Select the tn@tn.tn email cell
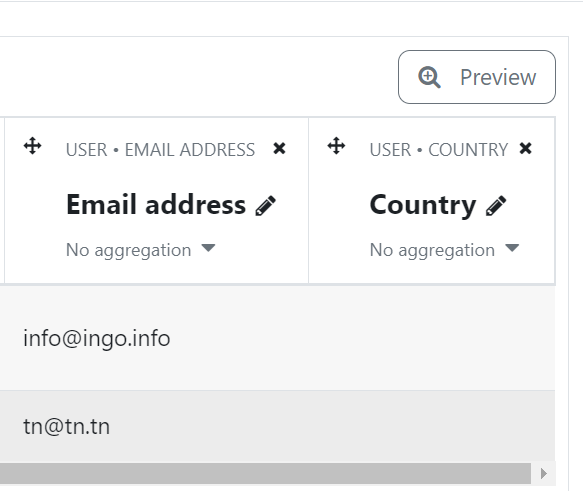583x491 pixels. pos(67,426)
